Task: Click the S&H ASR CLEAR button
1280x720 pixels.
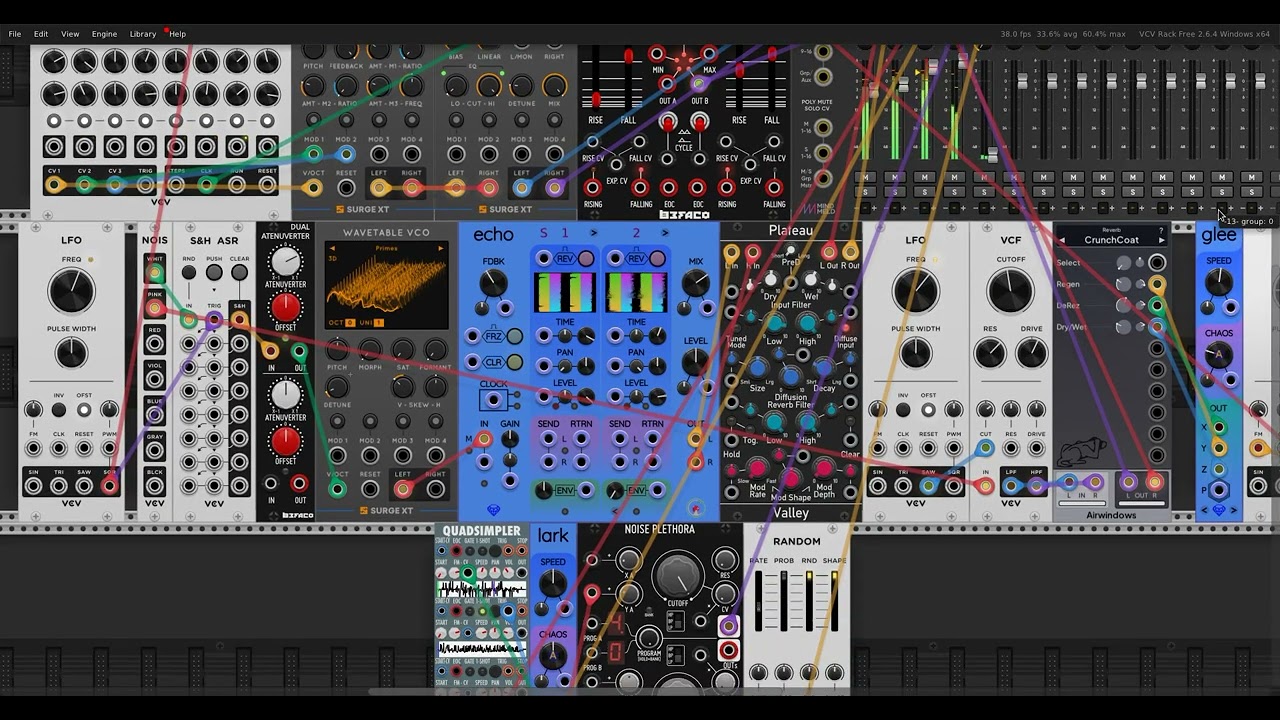Action: [239, 272]
